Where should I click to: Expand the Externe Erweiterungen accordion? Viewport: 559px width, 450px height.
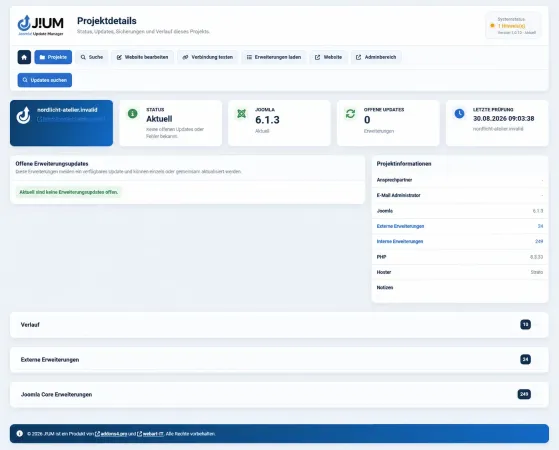[x=279, y=359]
